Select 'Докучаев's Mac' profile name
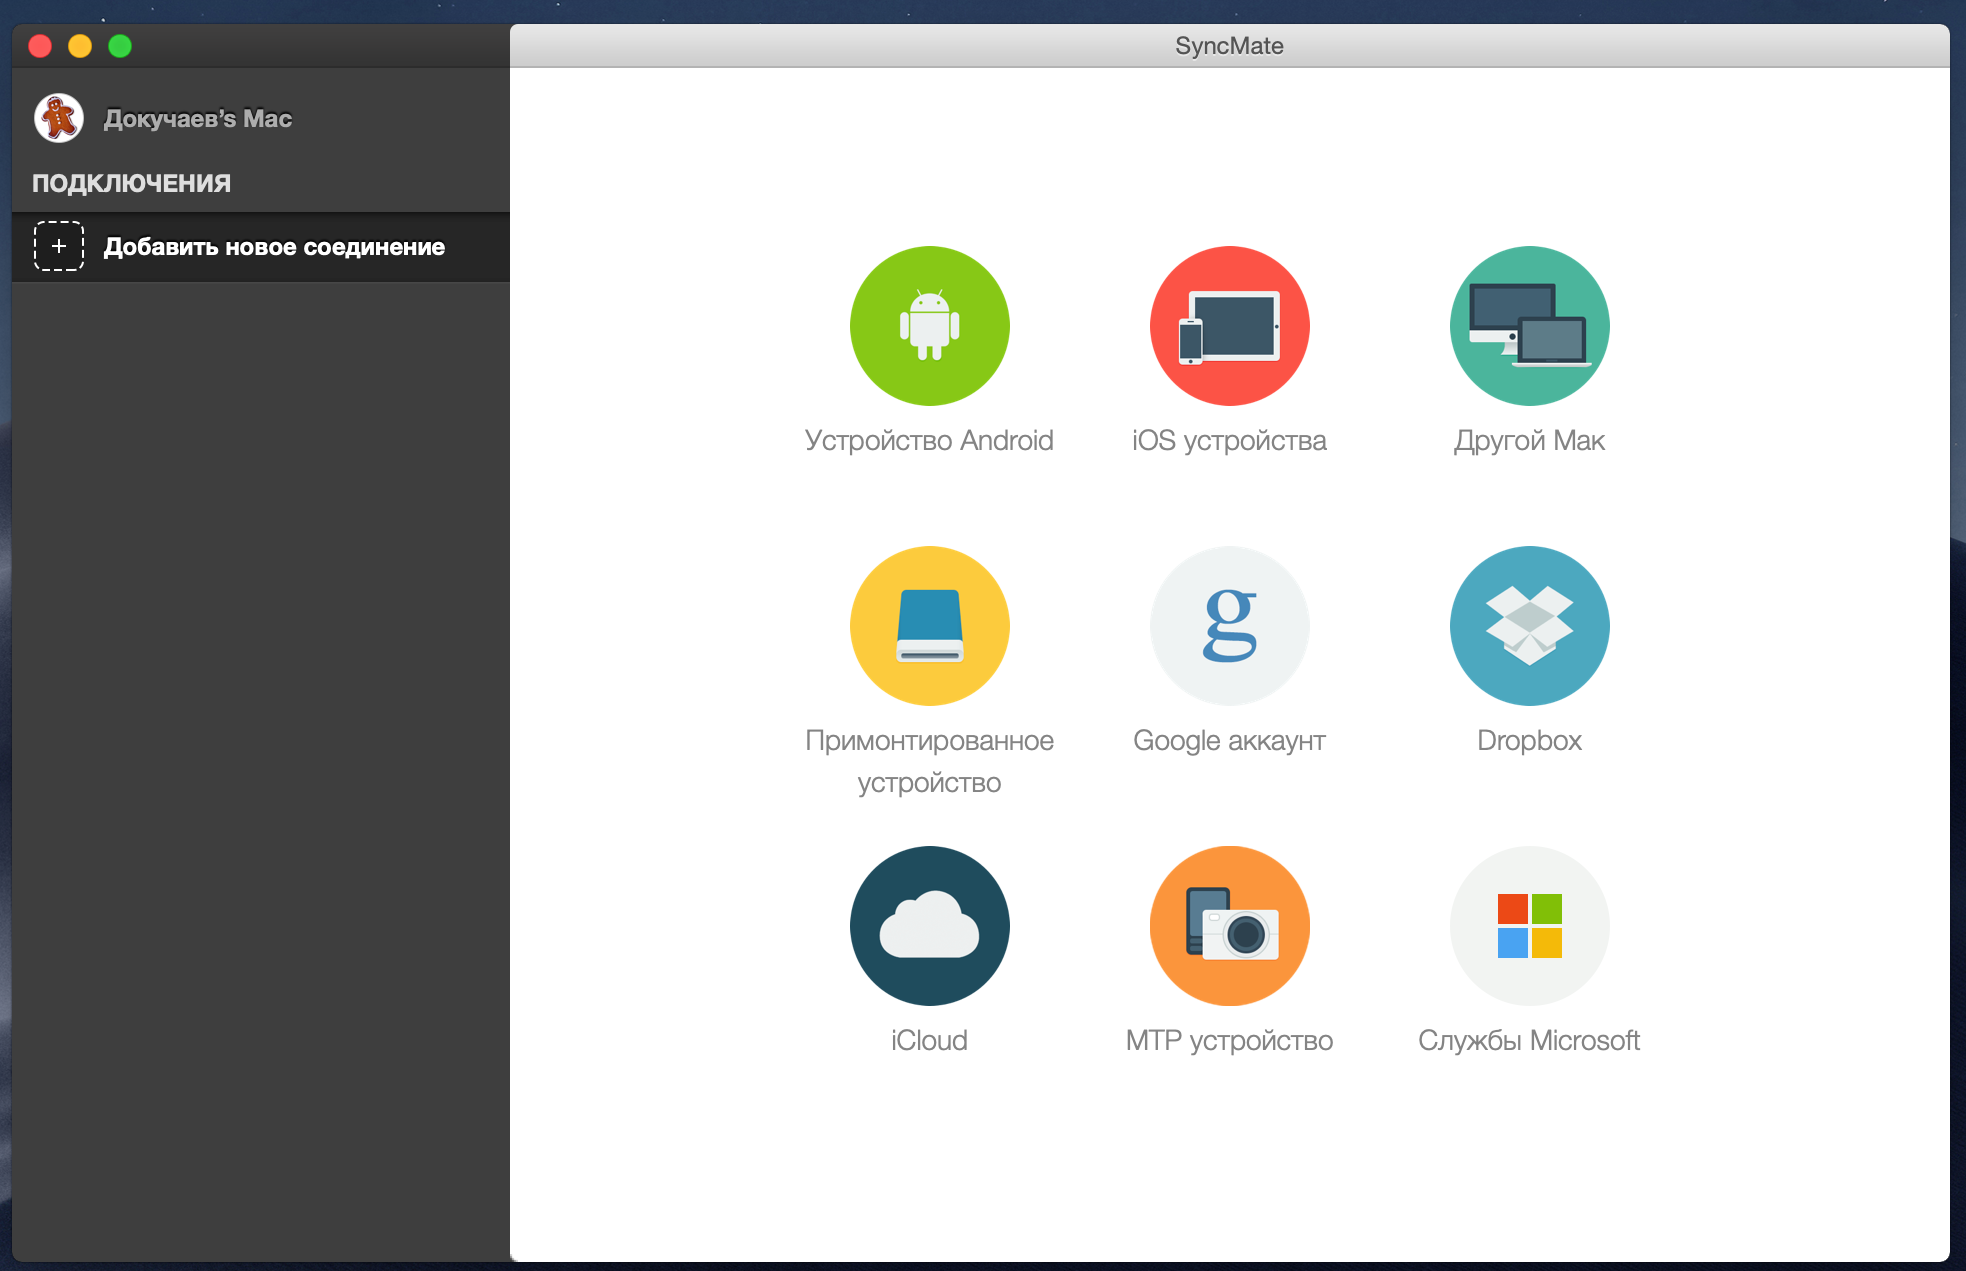The width and height of the screenshot is (1966, 1271). point(198,119)
